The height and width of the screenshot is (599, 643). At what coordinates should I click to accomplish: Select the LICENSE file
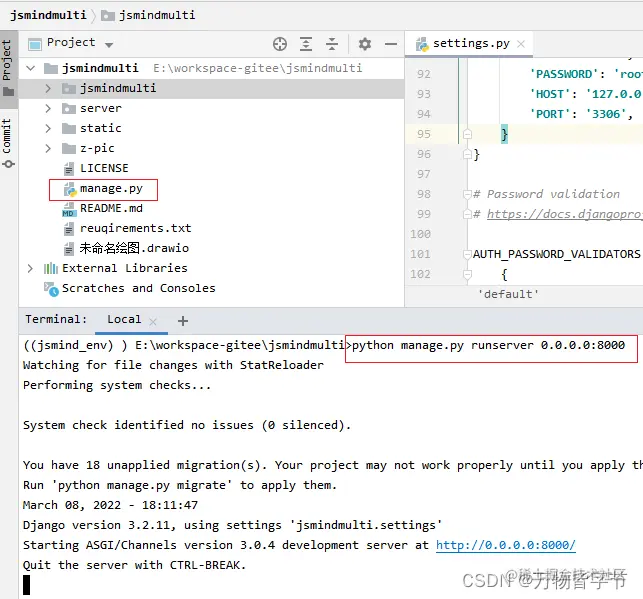click(104, 168)
